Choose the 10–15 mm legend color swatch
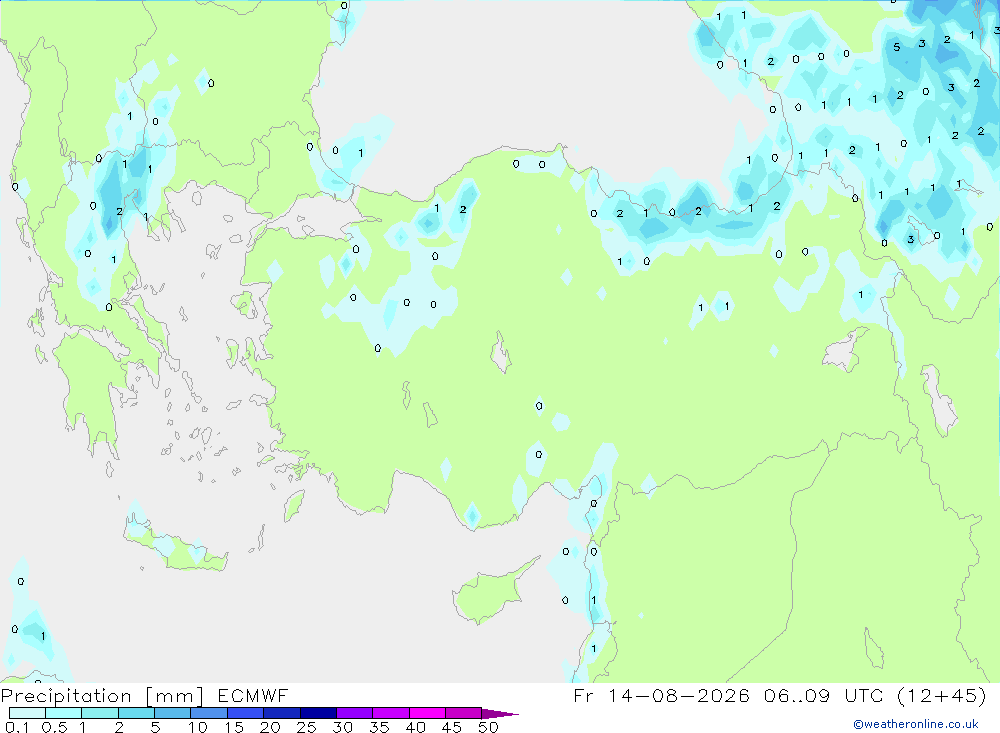 pos(209,713)
